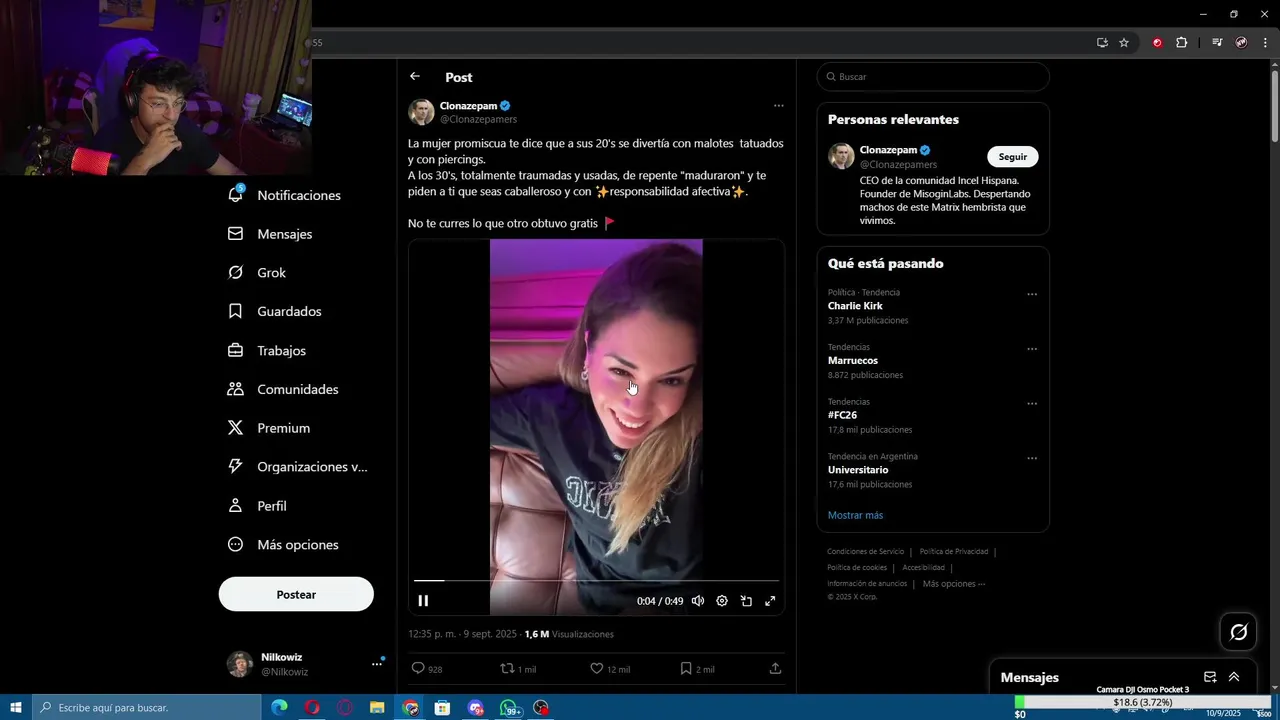Open the Chrome three-dot menu
The width and height of the screenshot is (1280, 720).
[x=1265, y=42]
